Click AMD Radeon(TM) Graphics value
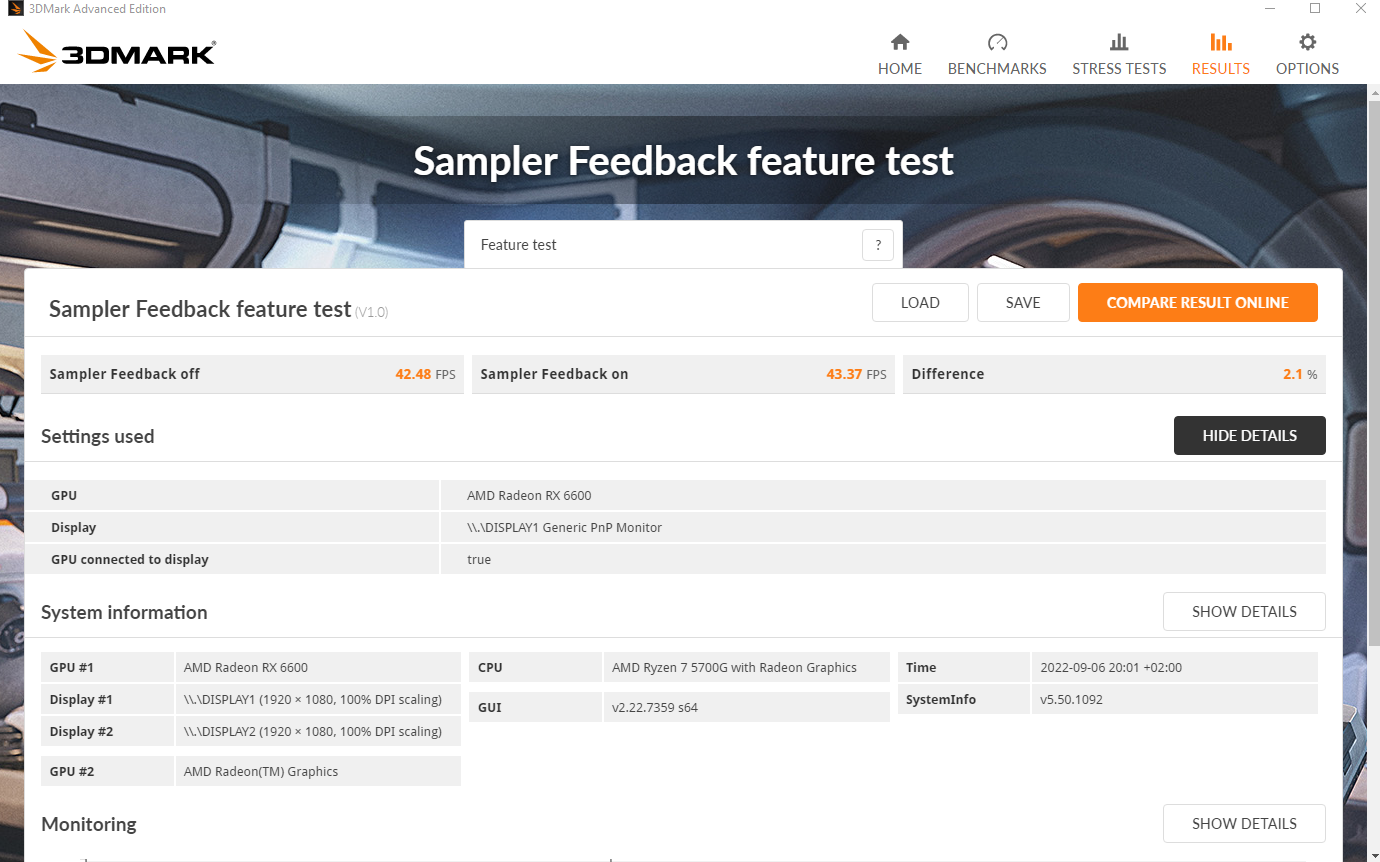Viewport: 1380px width, 862px height. click(x=261, y=771)
